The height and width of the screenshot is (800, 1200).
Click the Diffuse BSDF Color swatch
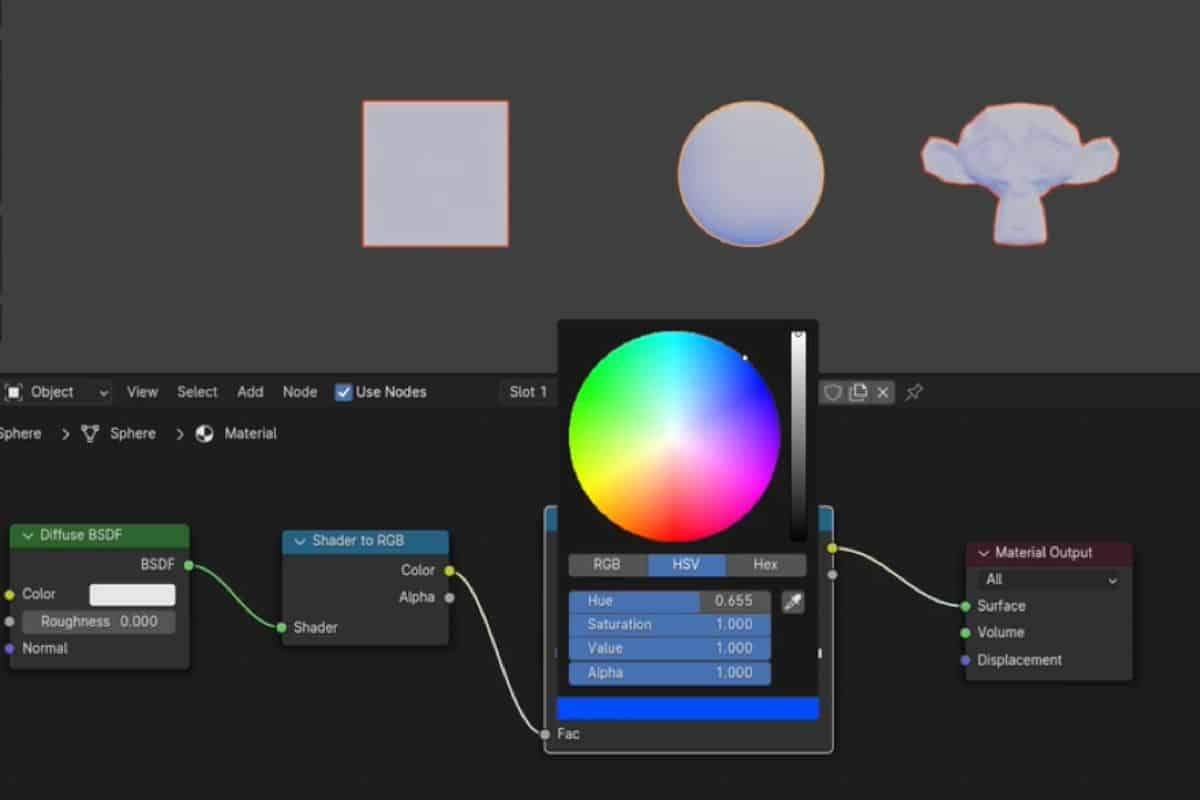pos(131,593)
